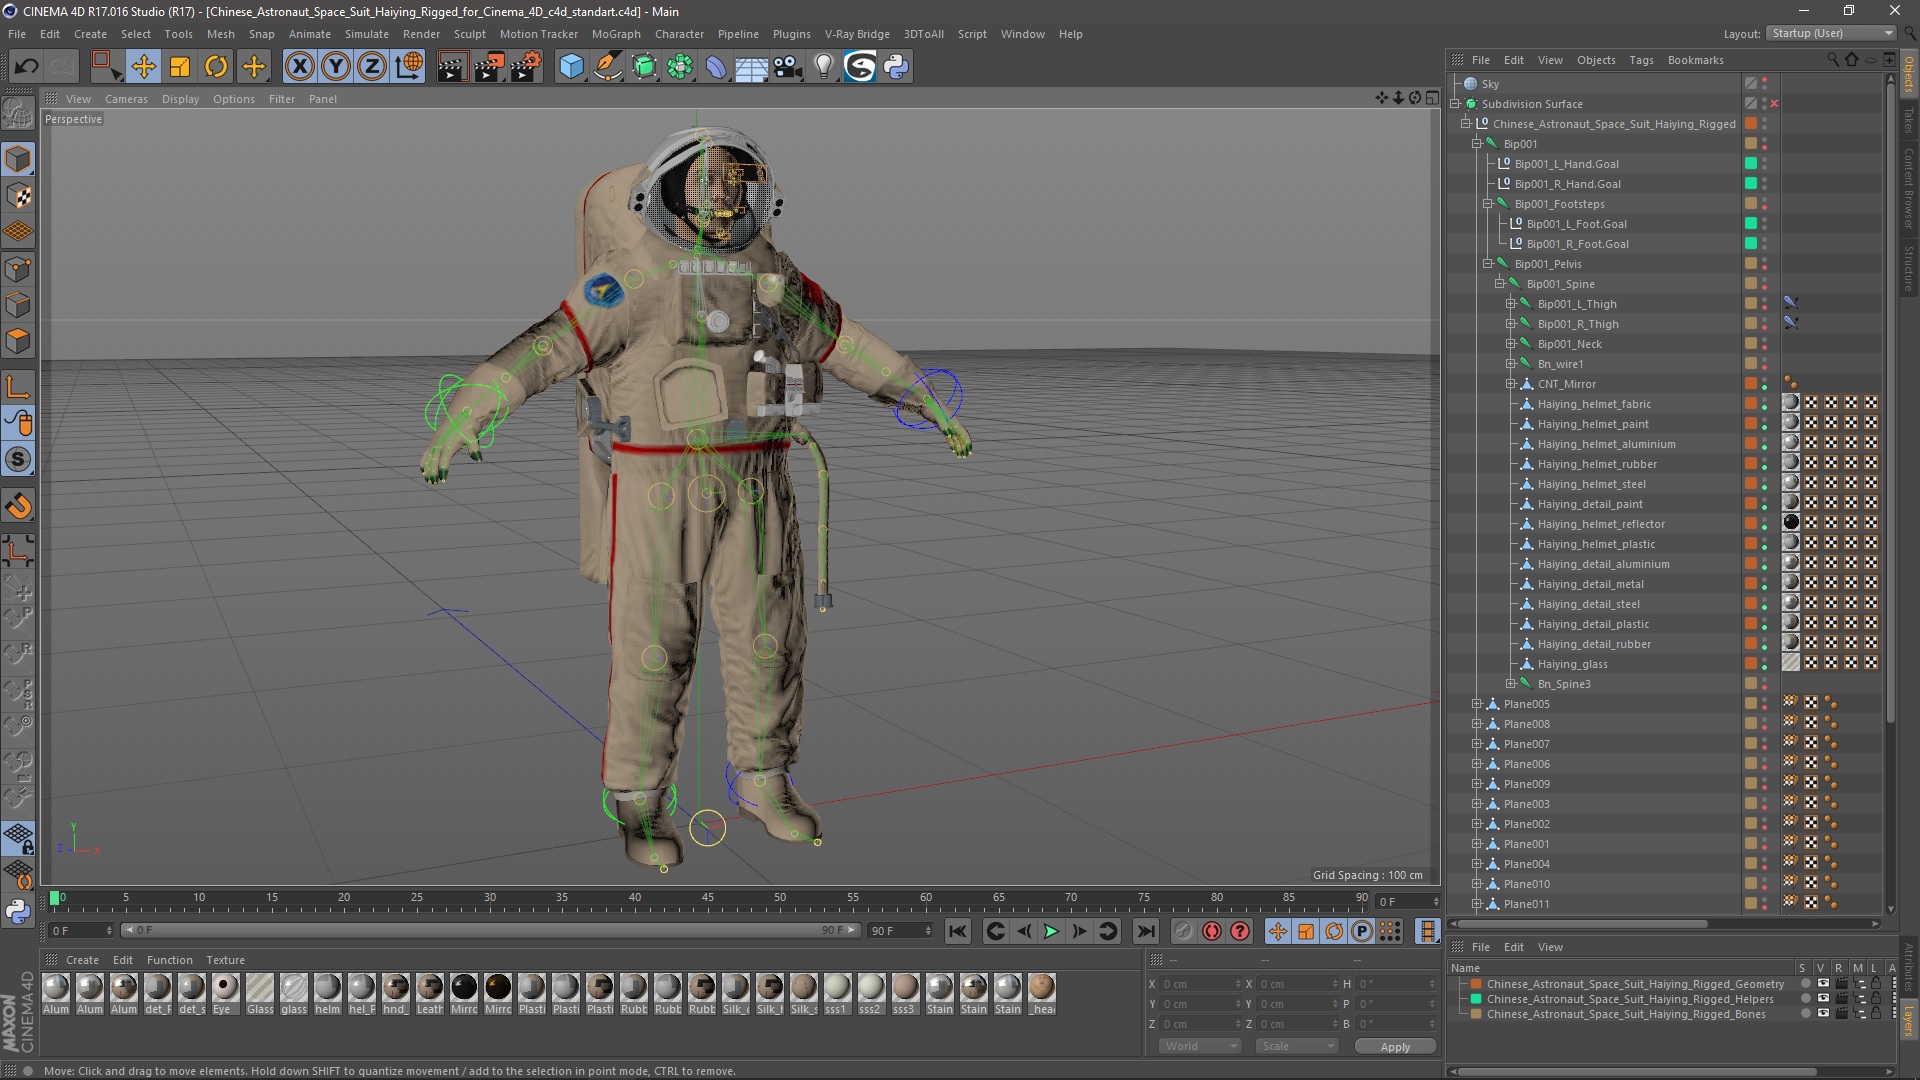Toggle X axis lock

coord(299,67)
